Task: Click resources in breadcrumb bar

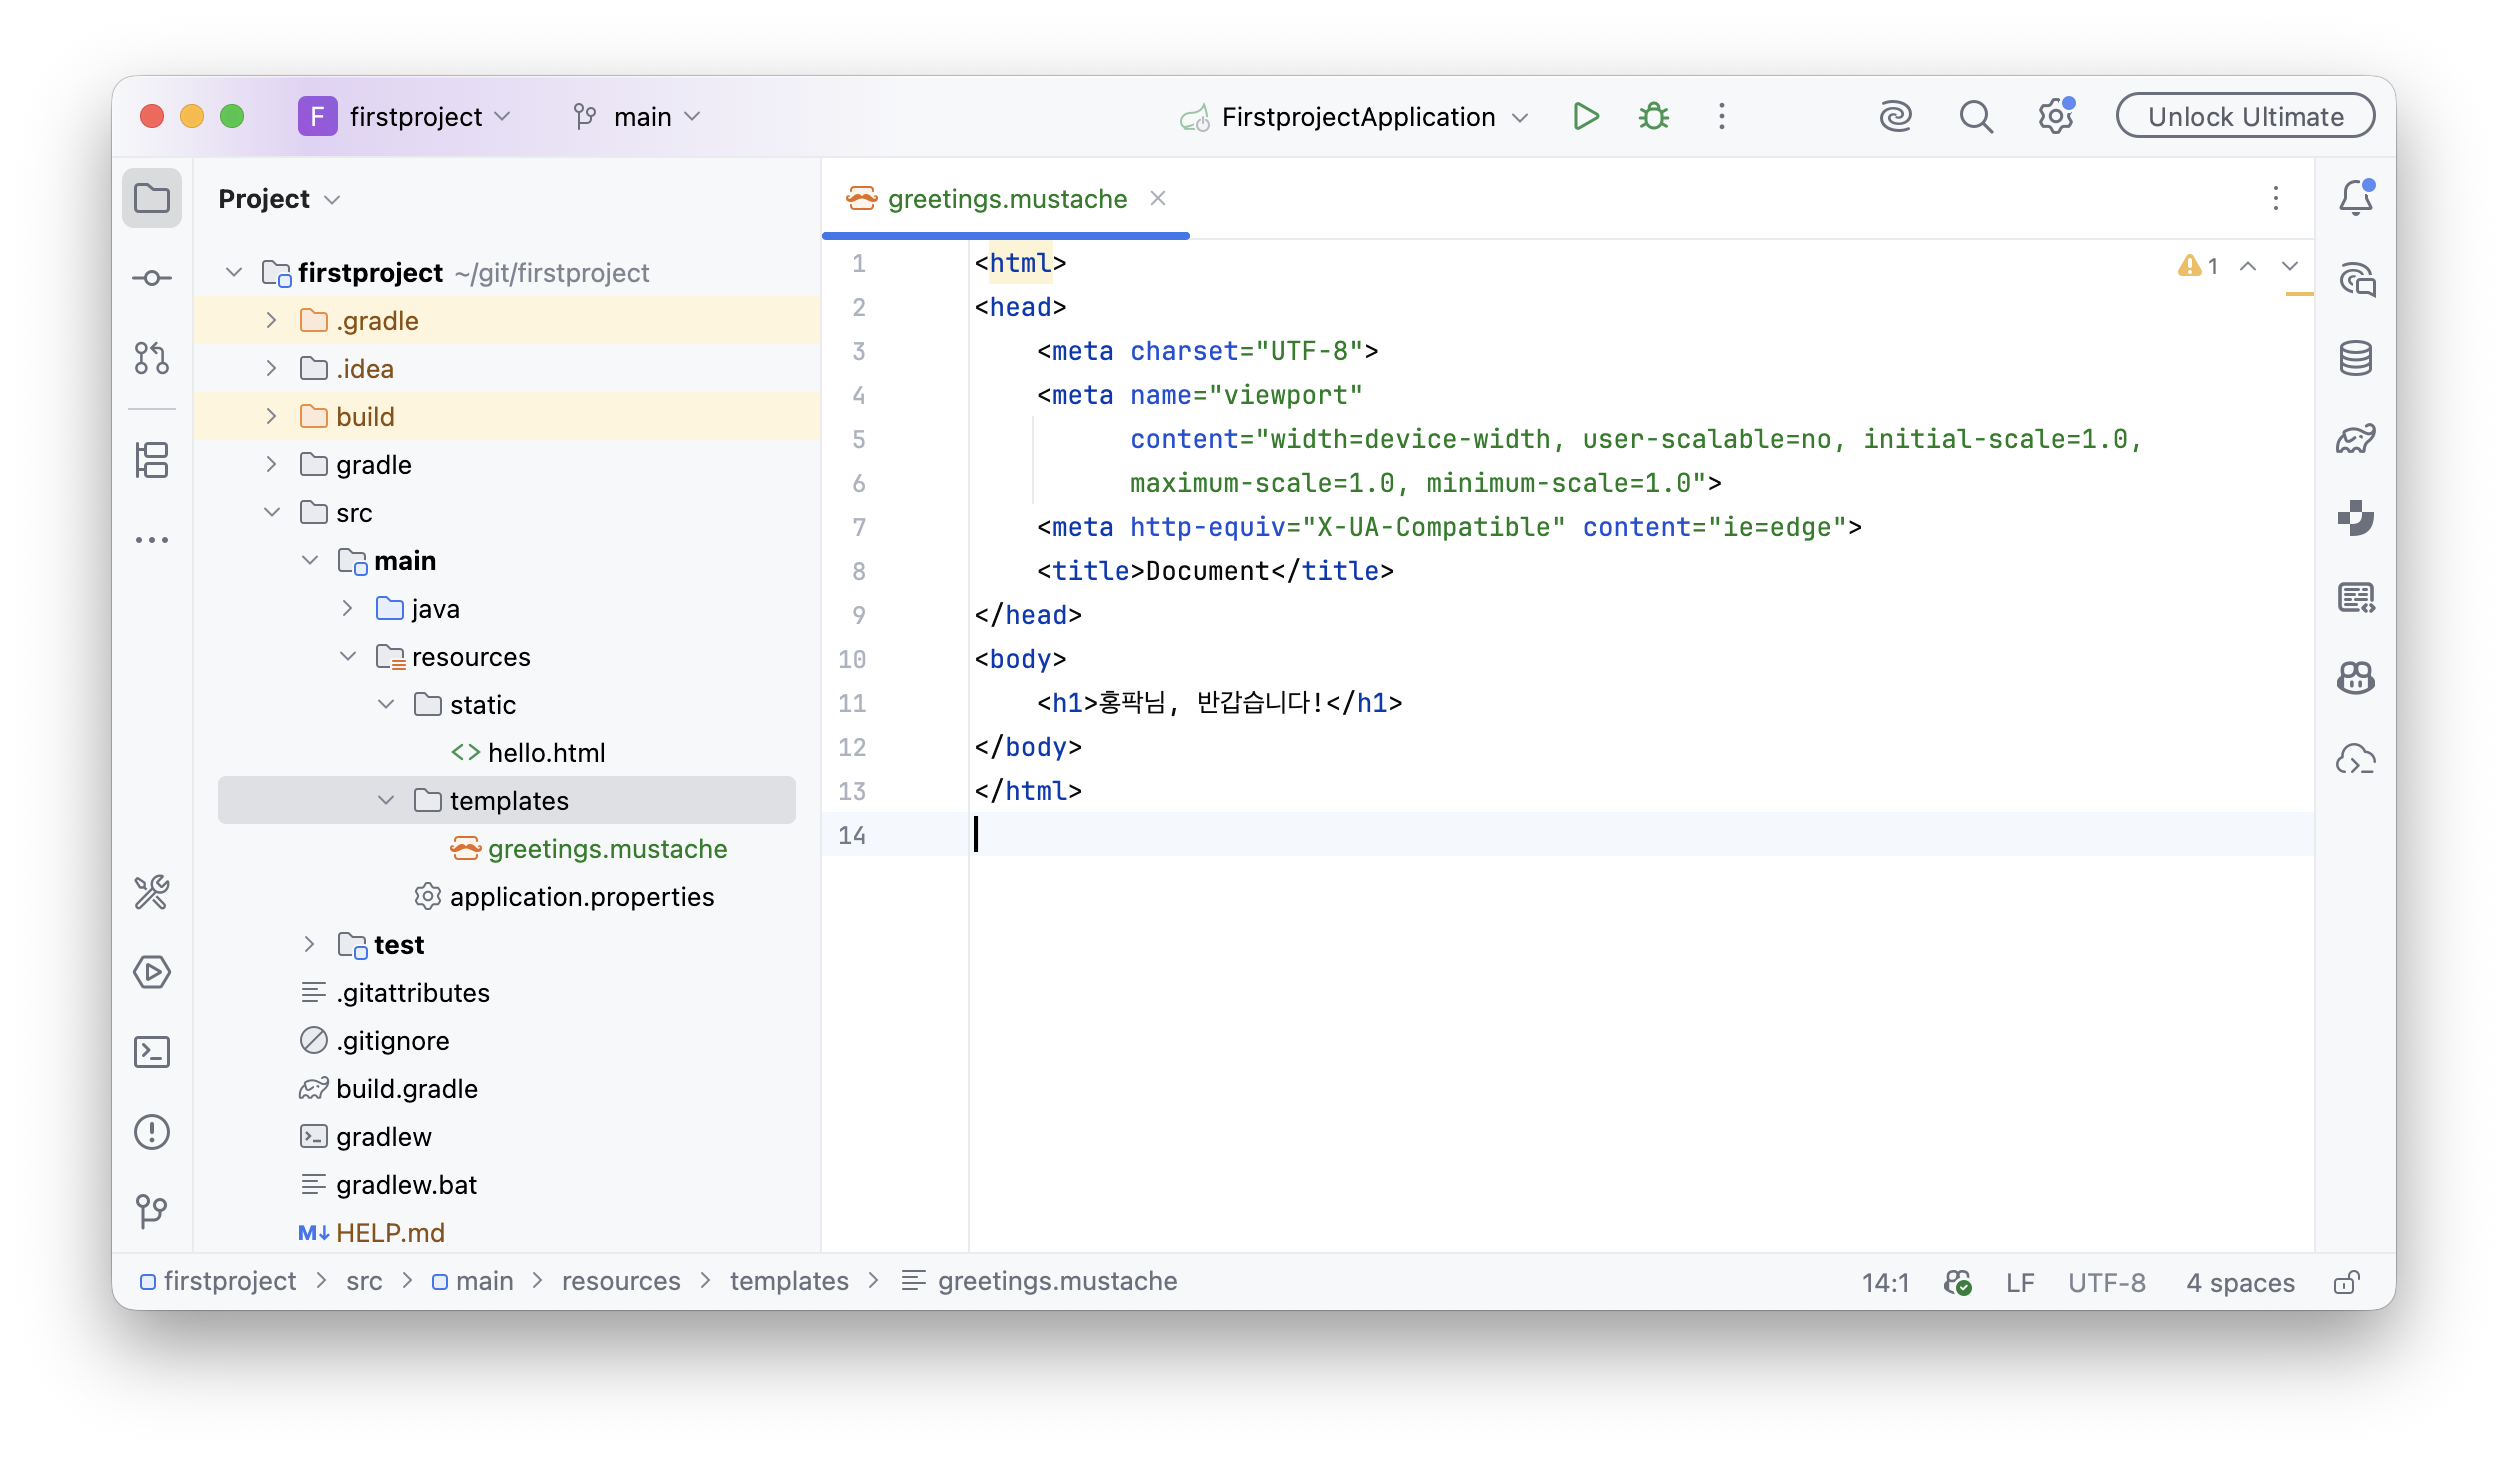Action: tap(621, 1281)
